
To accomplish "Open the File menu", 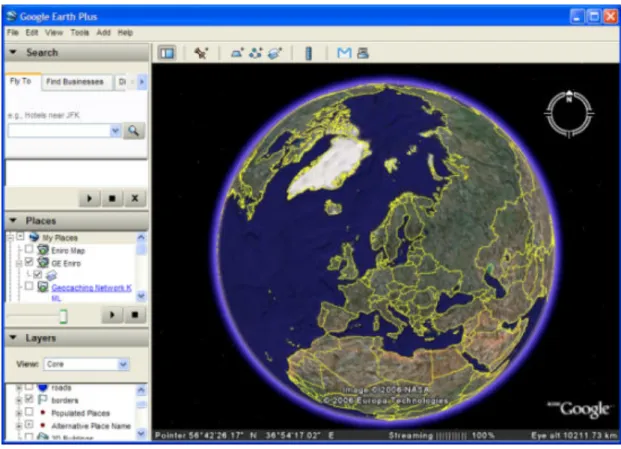I will pos(13,32).
